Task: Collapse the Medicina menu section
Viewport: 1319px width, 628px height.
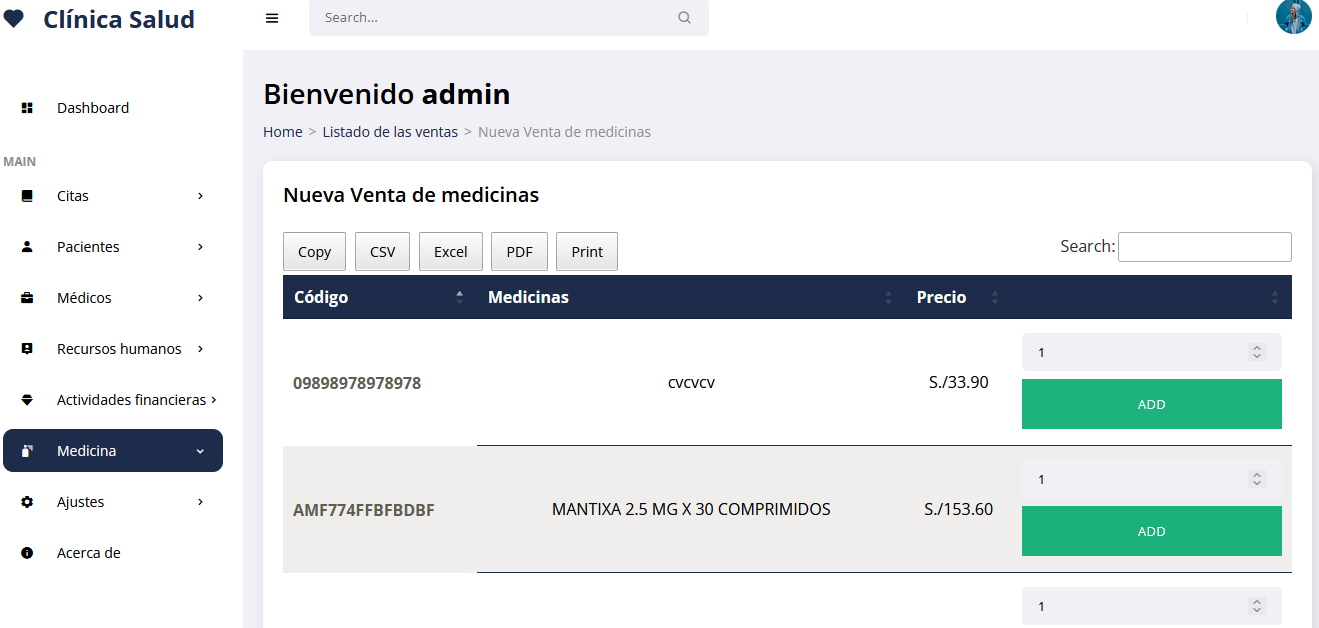Action: point(200,451)
